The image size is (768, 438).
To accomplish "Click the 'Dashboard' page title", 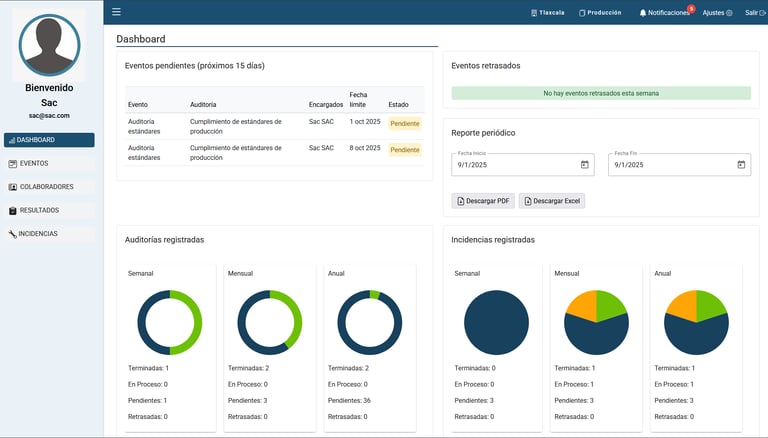I will tap(141, 39).
